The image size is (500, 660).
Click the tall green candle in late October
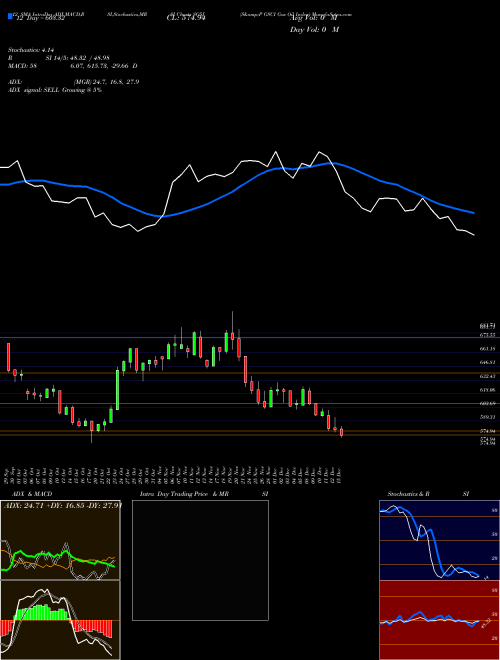pyautogui.click(x=117, y=389)
